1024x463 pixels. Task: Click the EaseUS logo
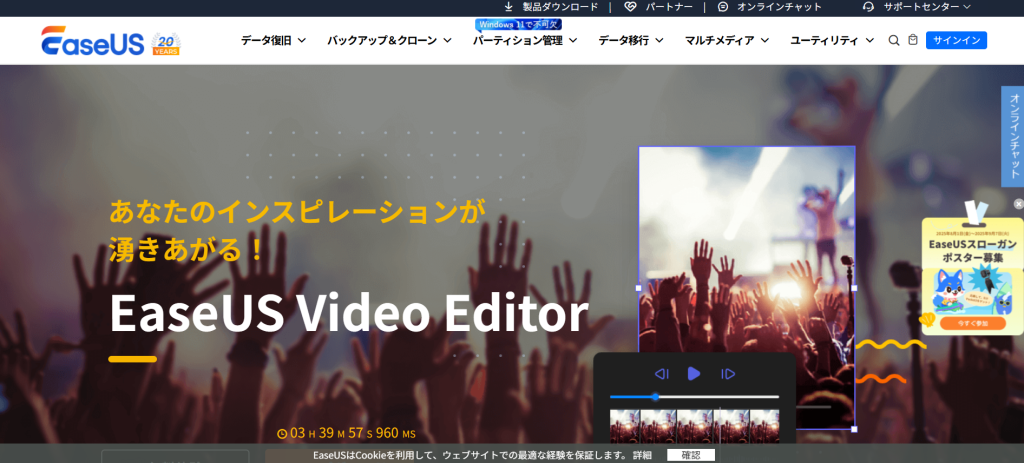(x=92, y=41)
